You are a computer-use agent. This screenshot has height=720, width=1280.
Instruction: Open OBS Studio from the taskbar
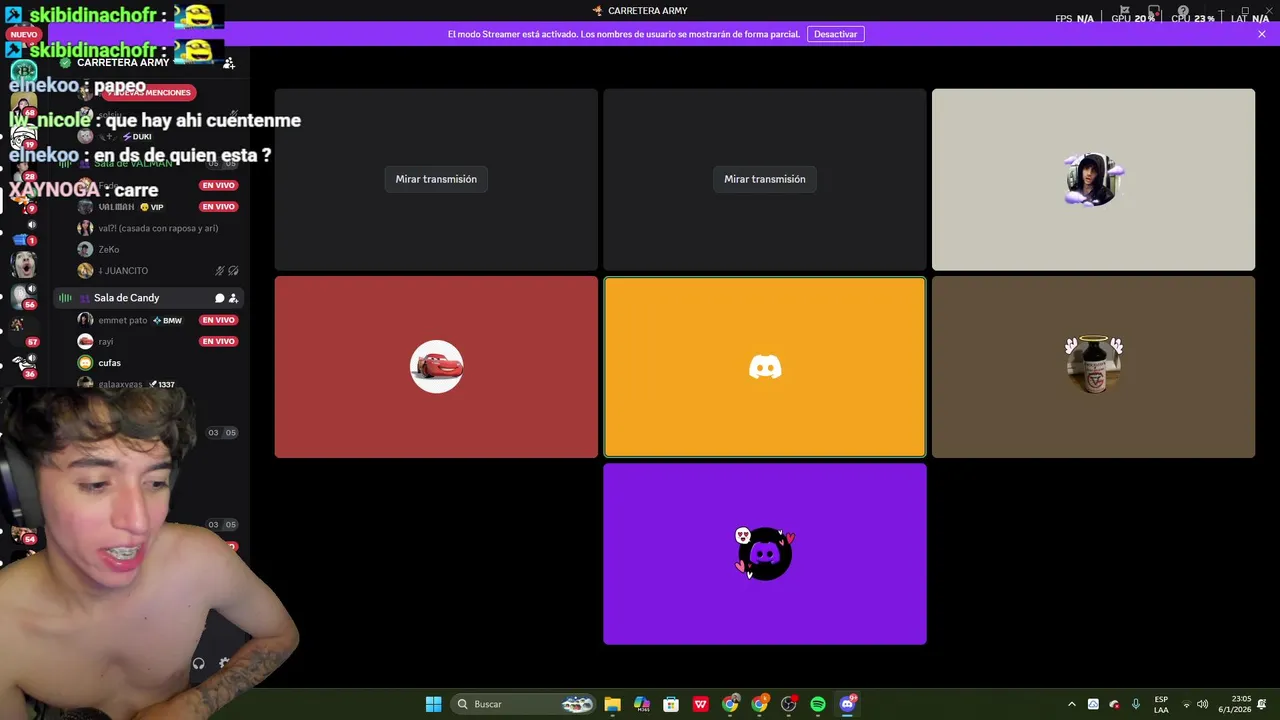click(x=788, y=704)
